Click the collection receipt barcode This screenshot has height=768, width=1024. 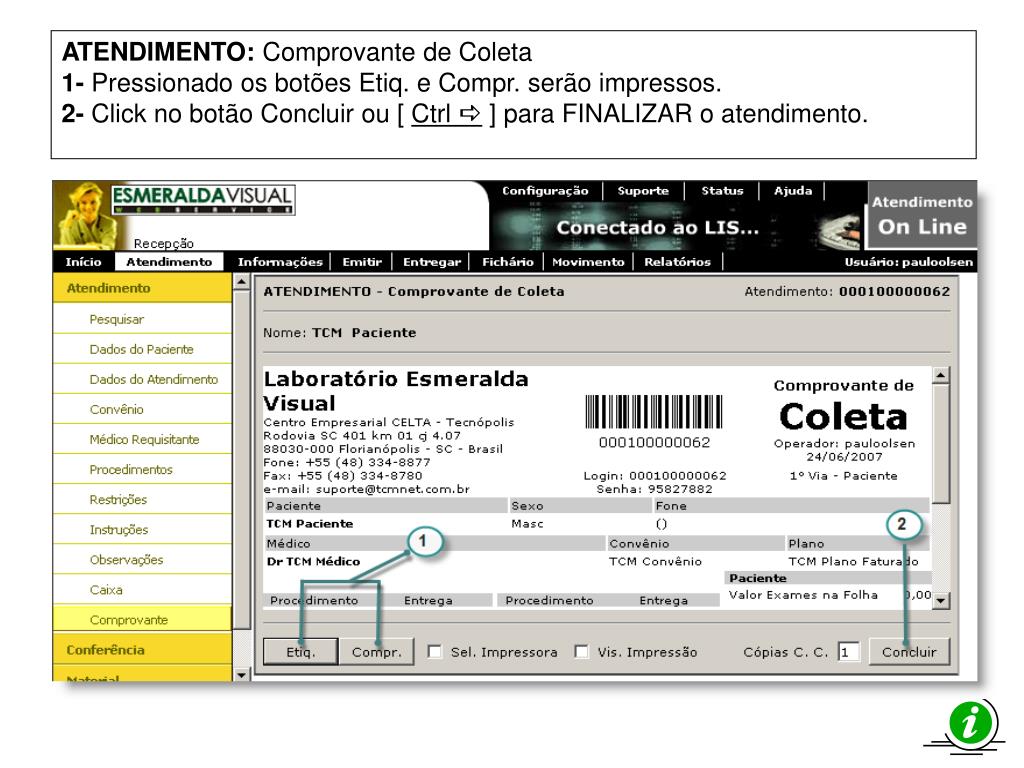pyautogui.click(x=654, y=411)
